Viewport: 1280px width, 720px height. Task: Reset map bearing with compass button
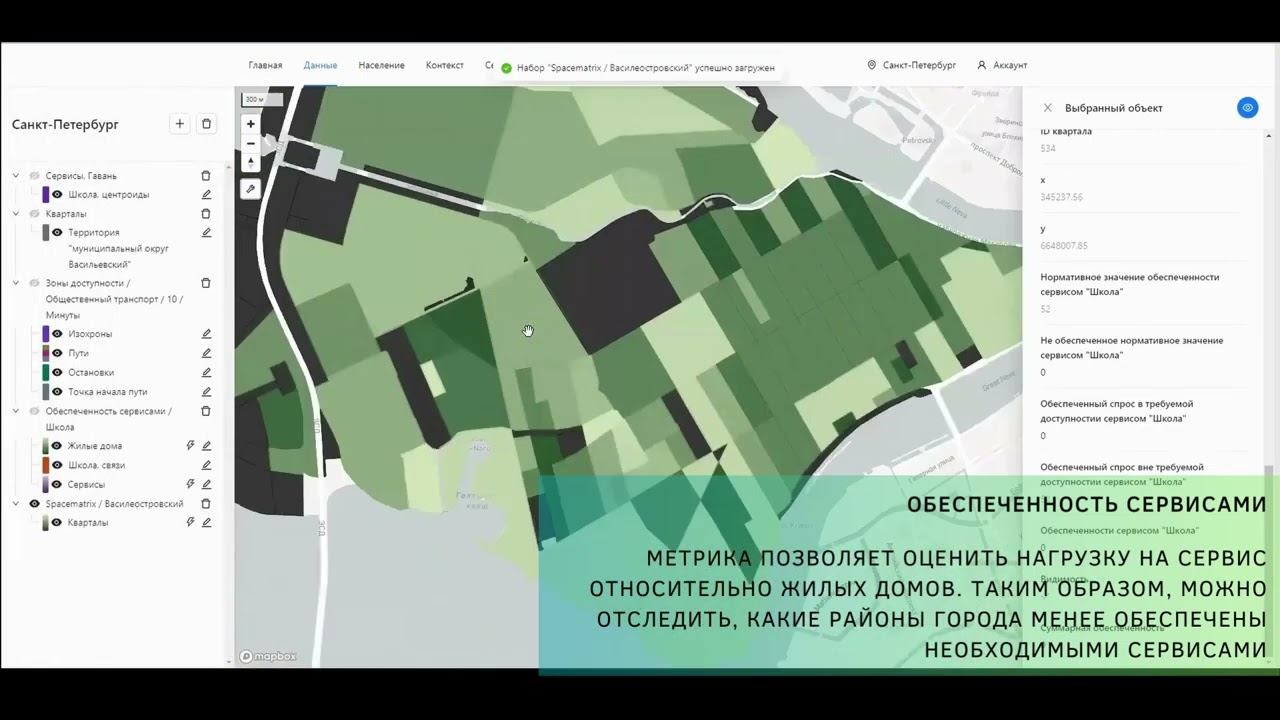coord(250,162)
